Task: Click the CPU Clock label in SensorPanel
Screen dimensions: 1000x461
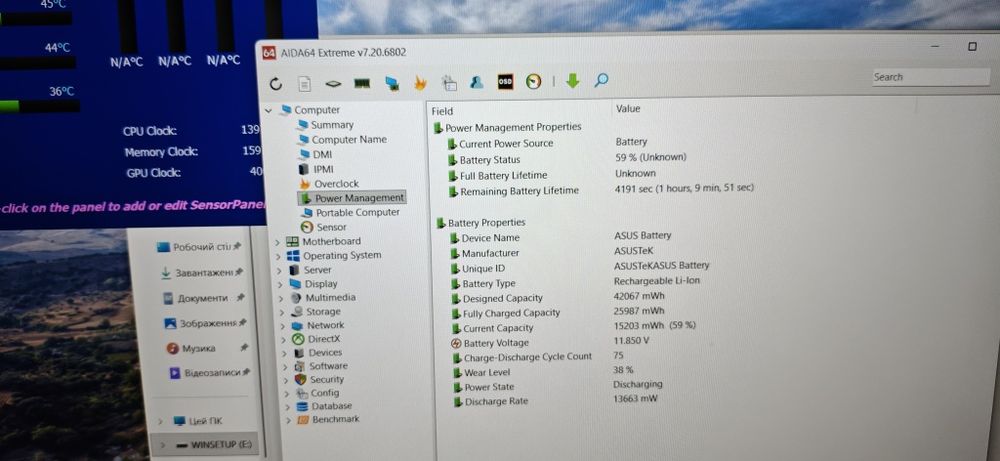Action: pyautogui.click(x=150, y=131)
